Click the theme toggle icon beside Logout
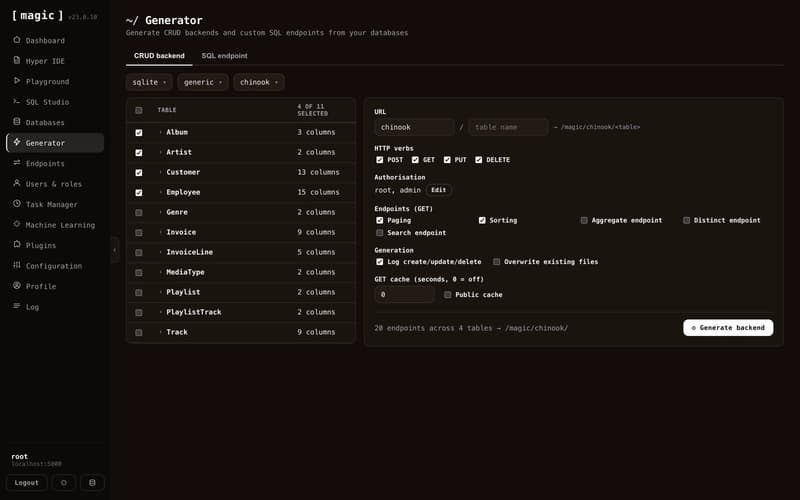This screenshot has width=800, height=500. pos(64,483)
